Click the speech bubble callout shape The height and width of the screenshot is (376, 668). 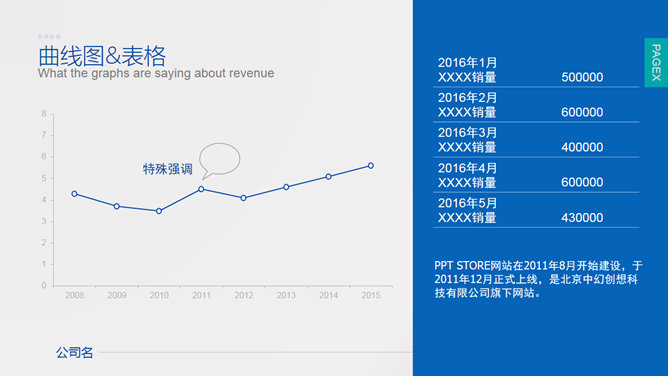(219, 160)
